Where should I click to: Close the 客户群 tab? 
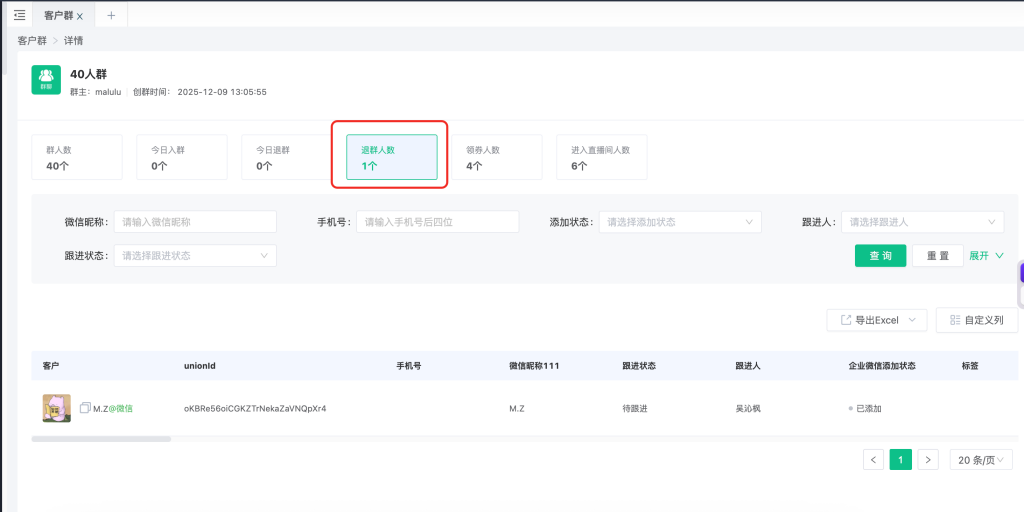(80, 16)
